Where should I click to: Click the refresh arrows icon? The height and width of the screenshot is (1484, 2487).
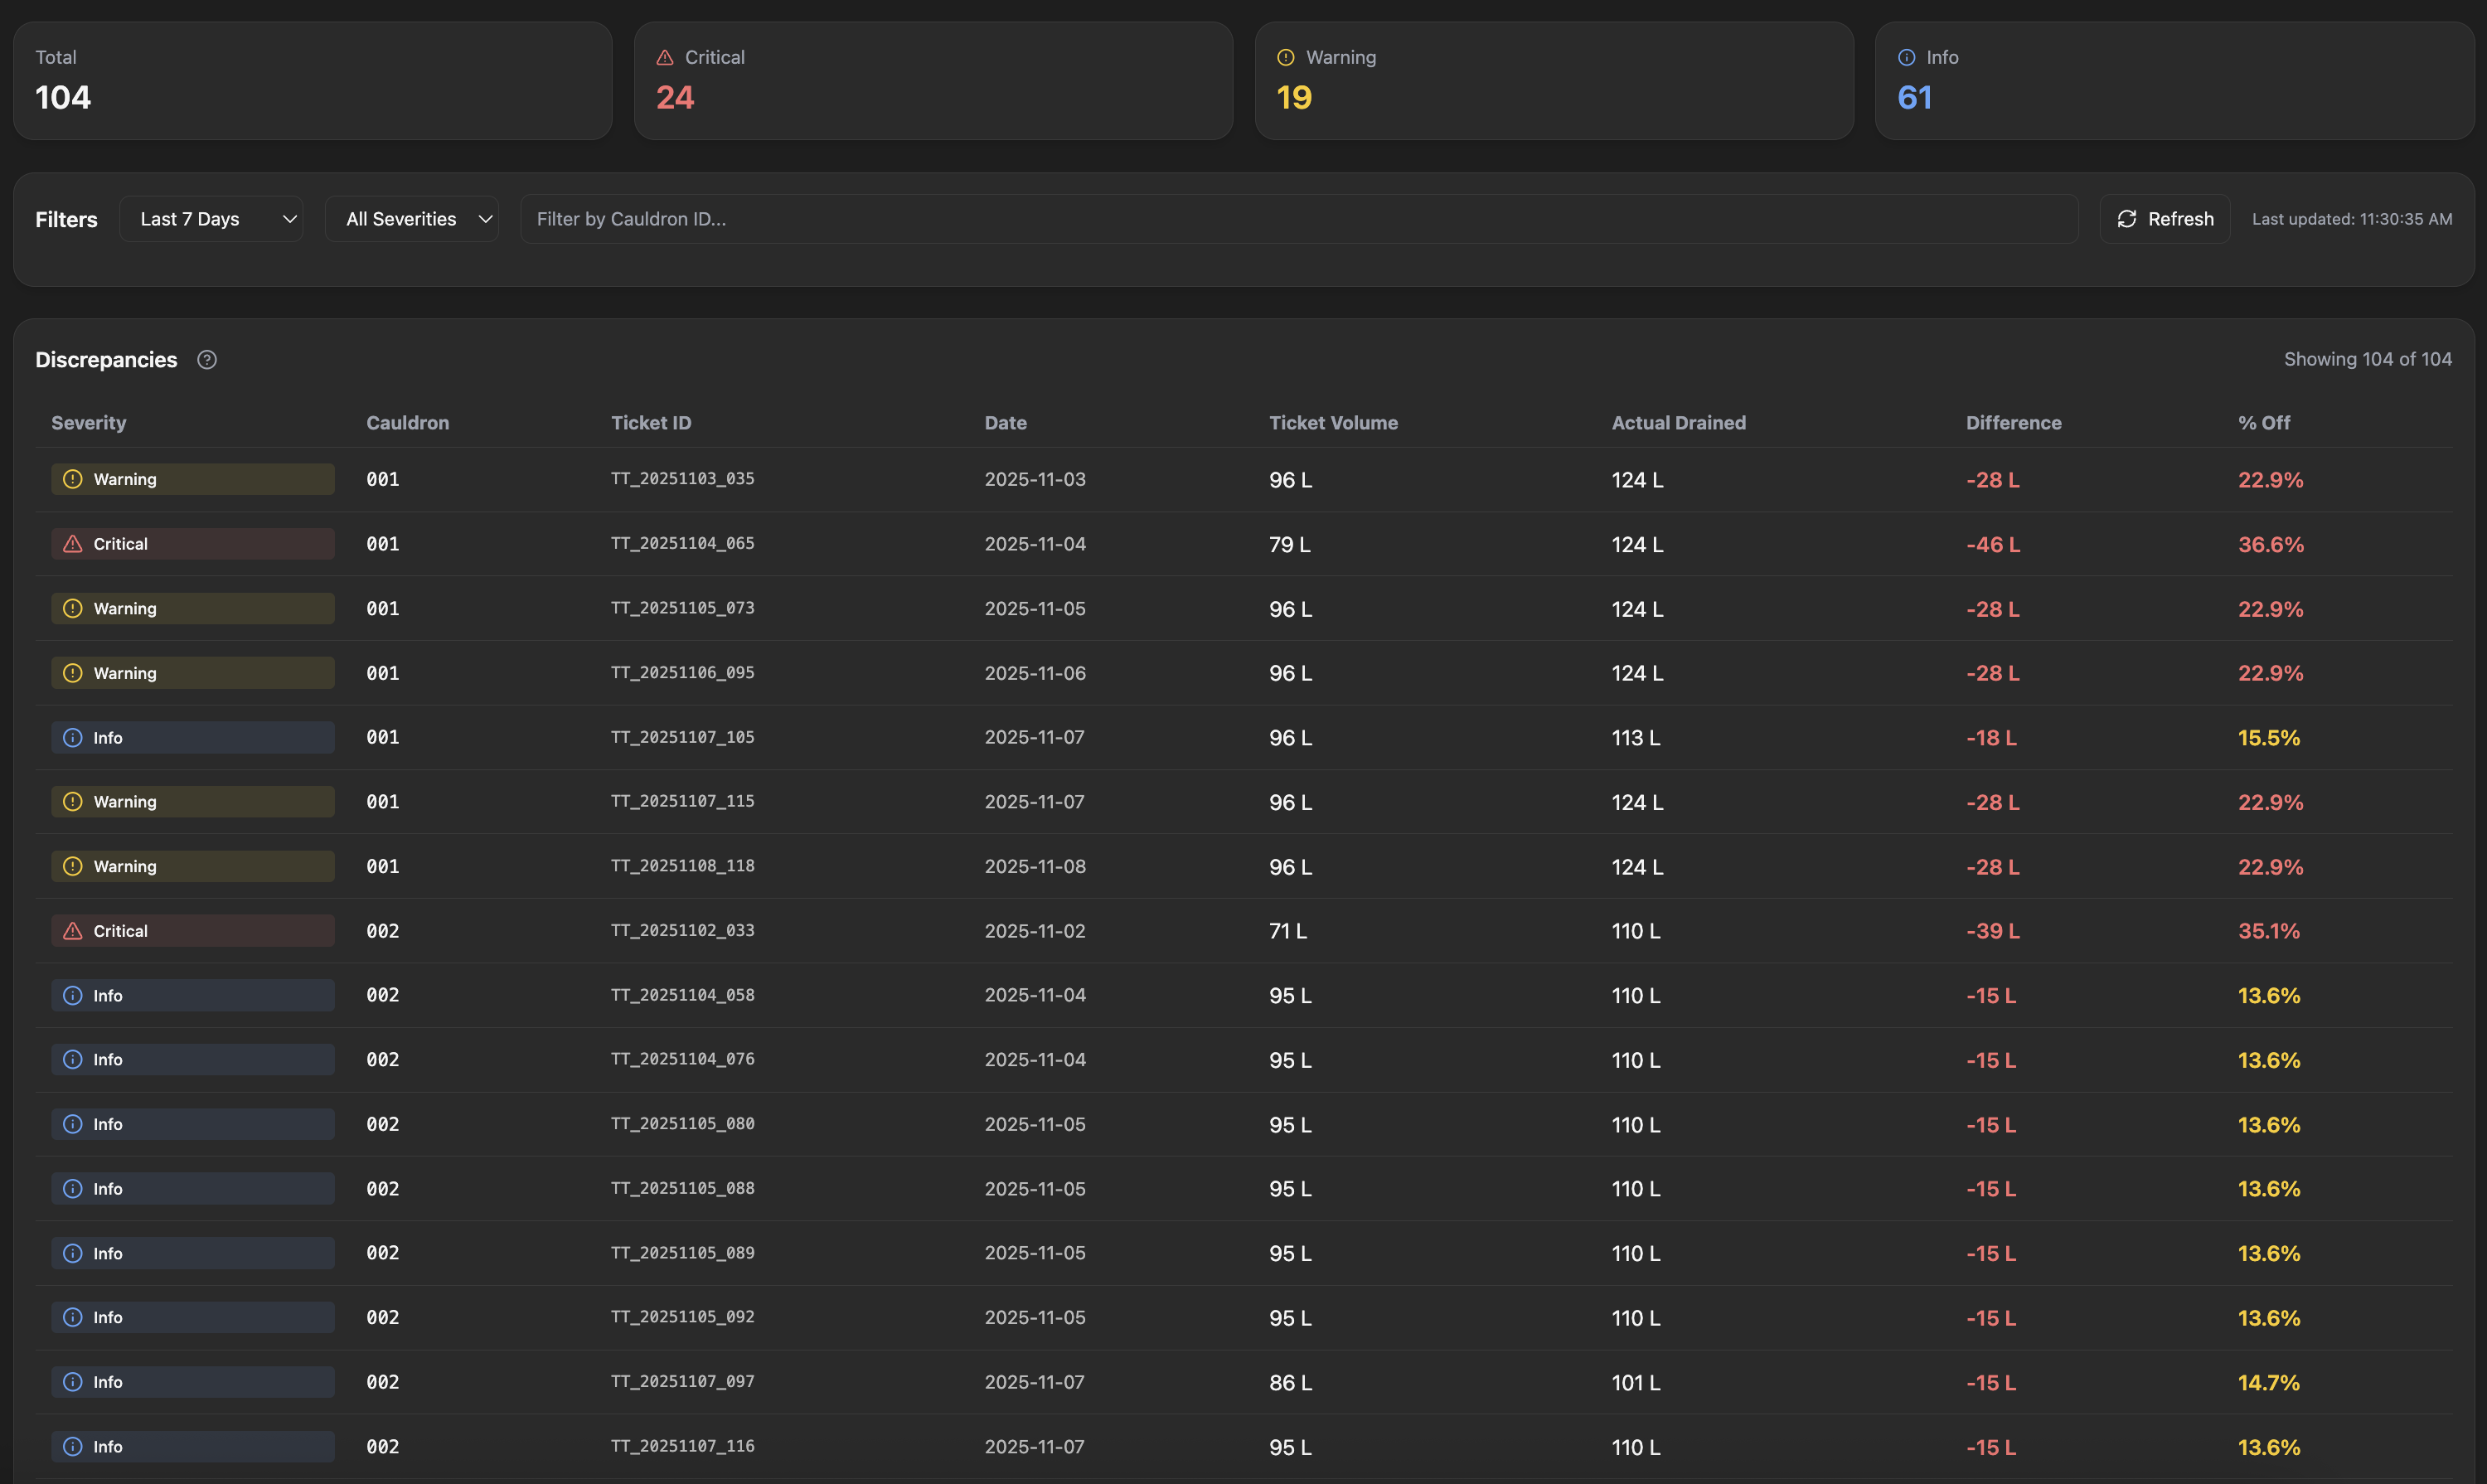pos(2126,219)
